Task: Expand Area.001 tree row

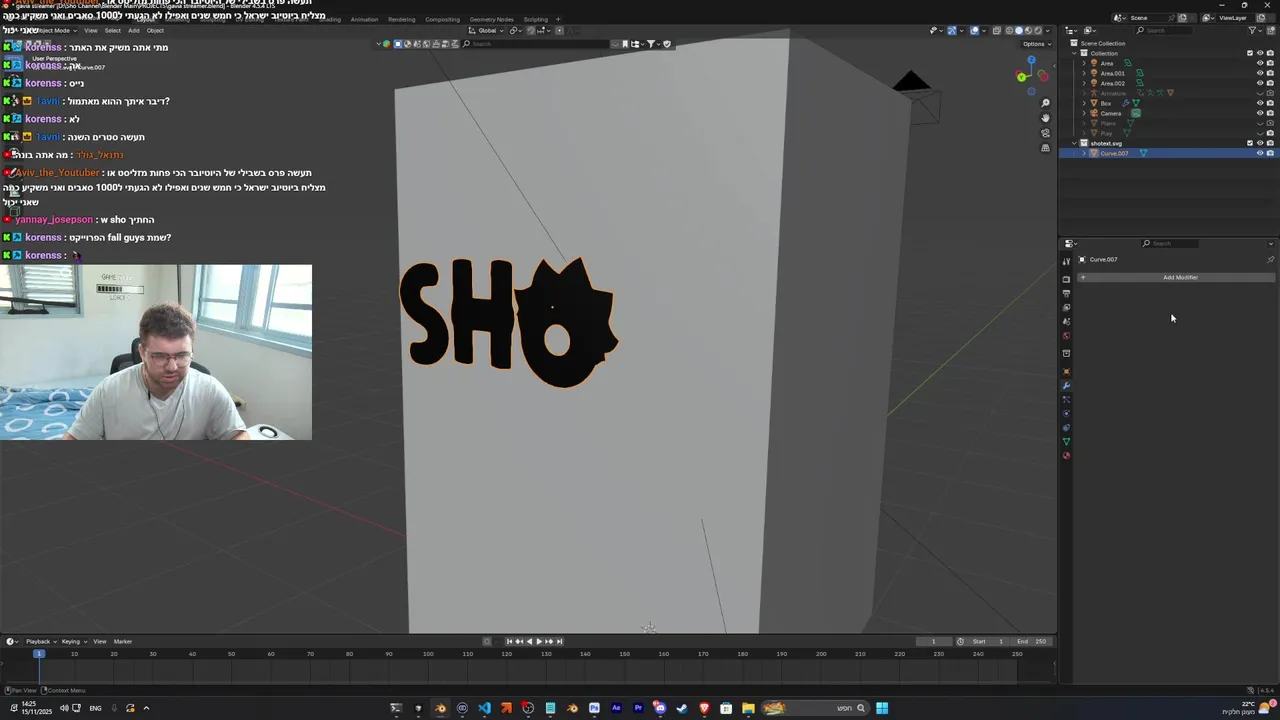Action: coord(1084,73)
